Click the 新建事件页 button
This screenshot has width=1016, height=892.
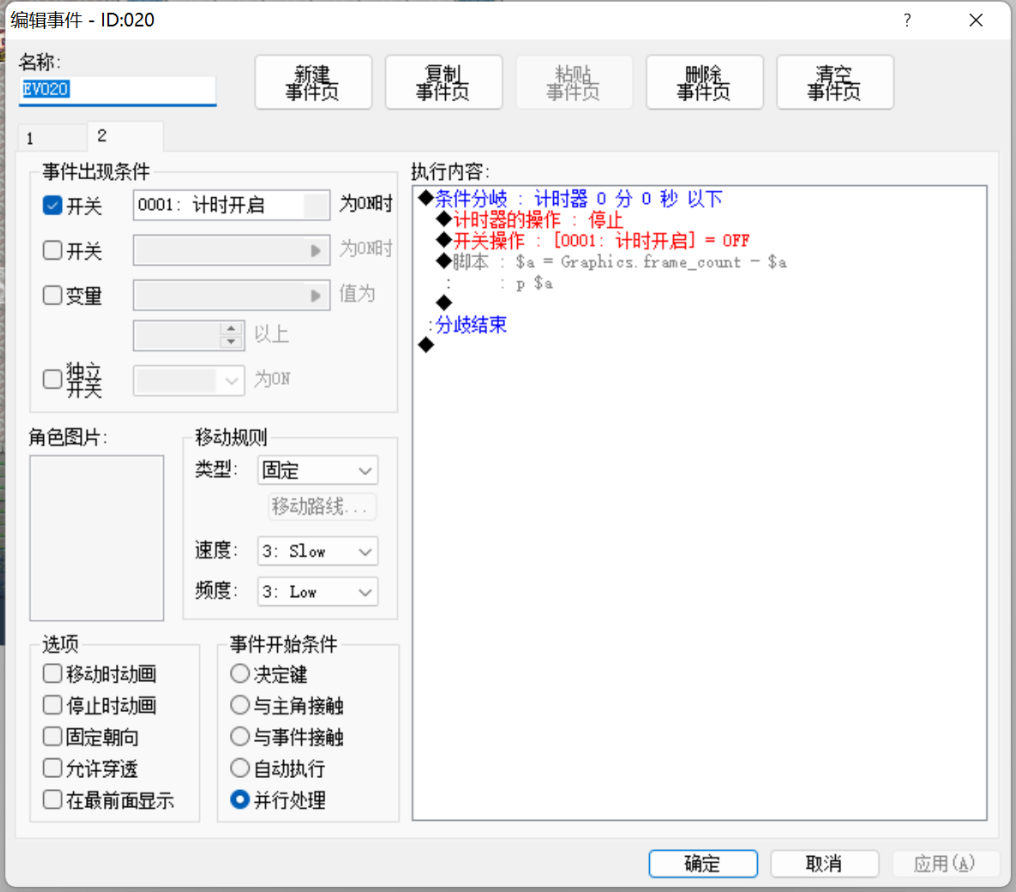point(313,82)
